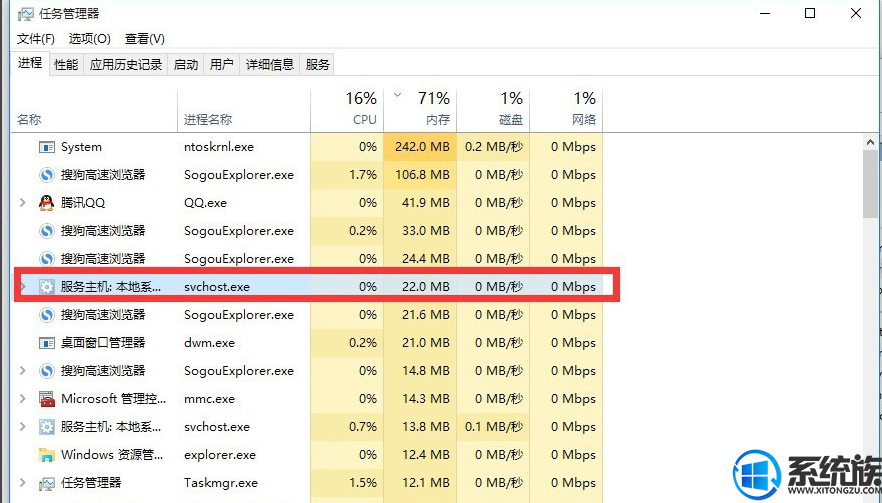The height and width of the screenshot is (503, 882).
Task: Click the 242.0 MB memory value
Action: point(422,147)
